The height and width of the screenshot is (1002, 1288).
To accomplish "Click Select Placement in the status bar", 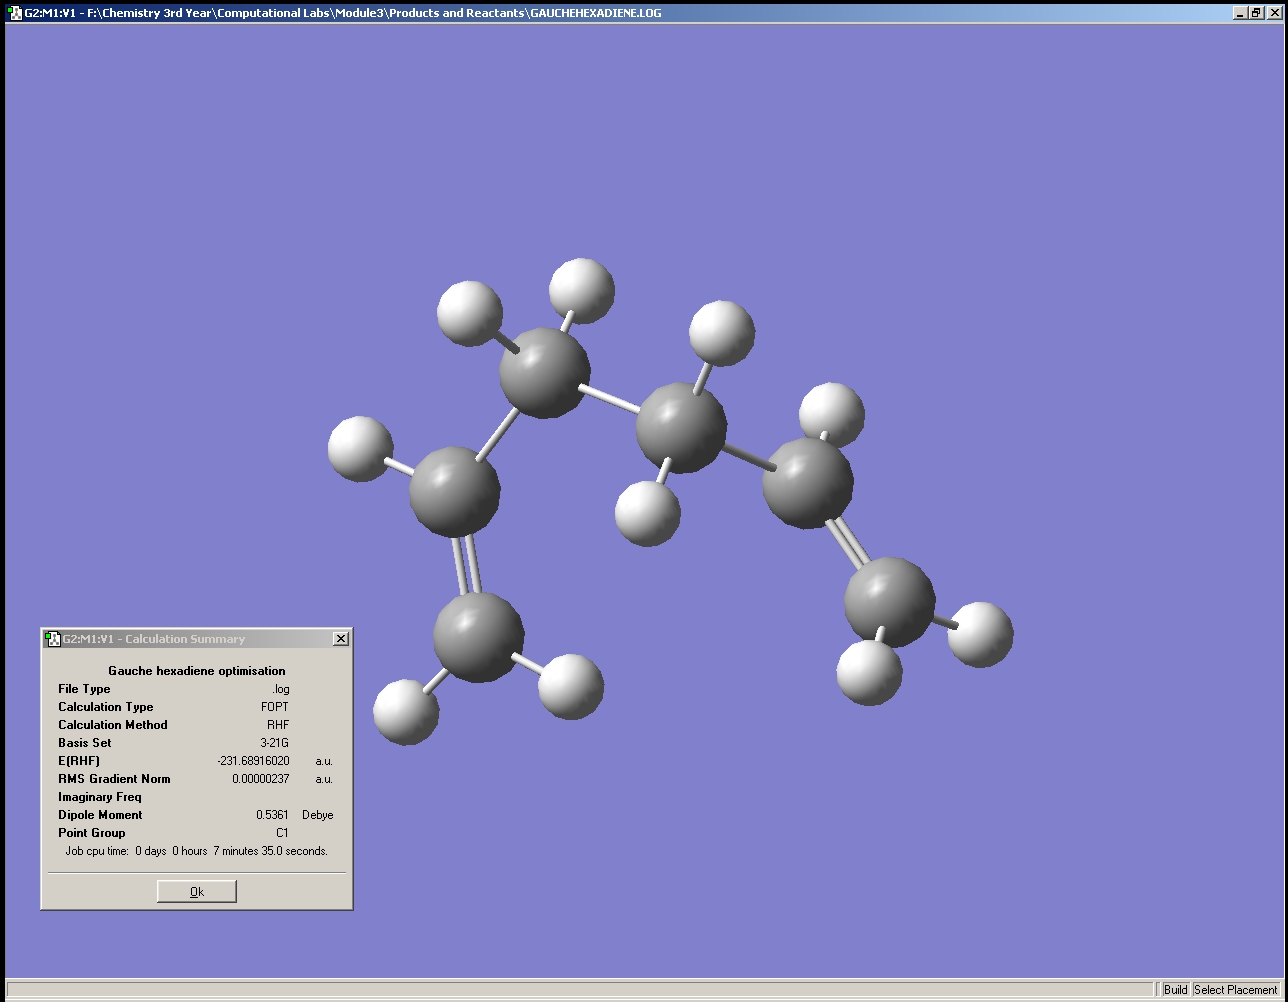I will tap(1235, 990).
